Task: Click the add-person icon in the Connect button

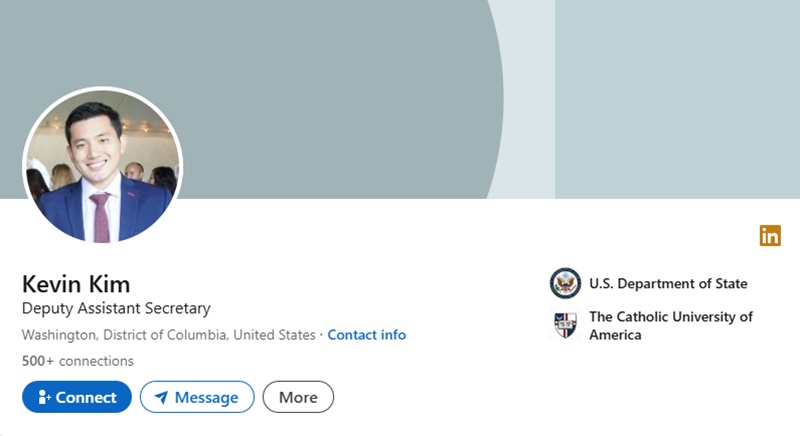Action: [x=44, y=397]
